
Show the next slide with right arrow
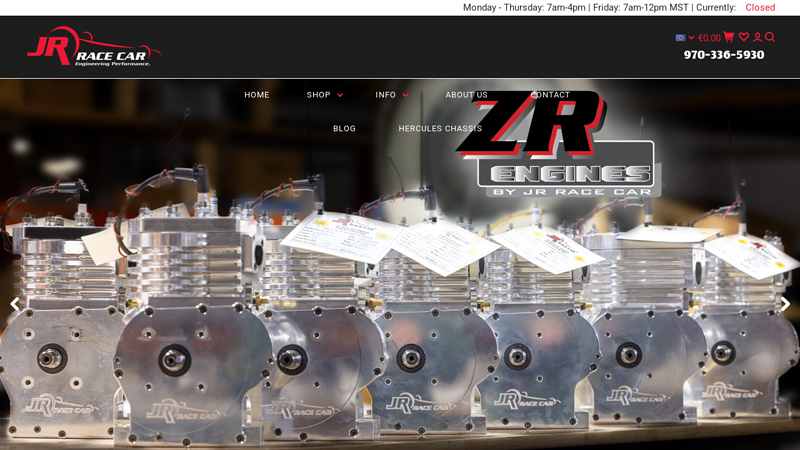click(785, 305)
